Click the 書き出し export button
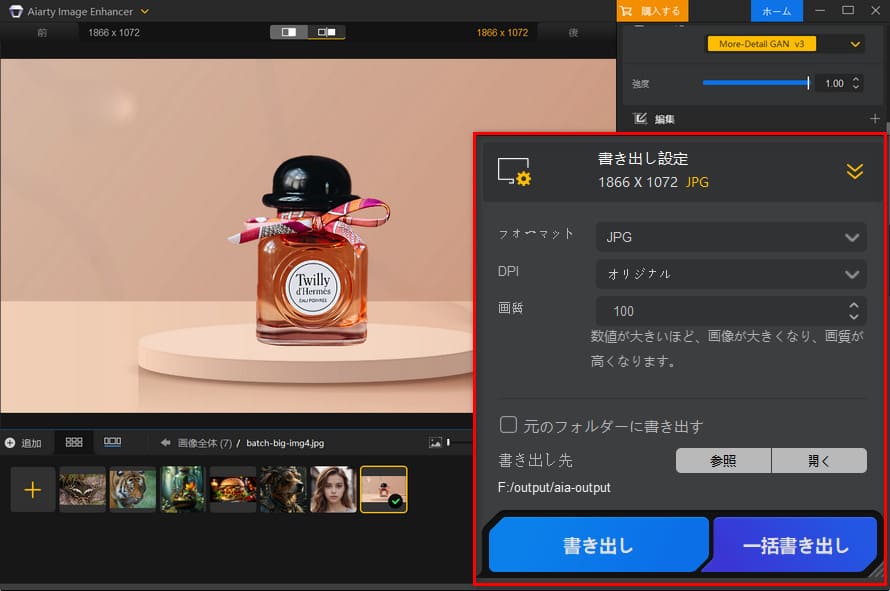The height and width of the screenshot is (591, 890). pyautogui.click(x=598, y=546)
